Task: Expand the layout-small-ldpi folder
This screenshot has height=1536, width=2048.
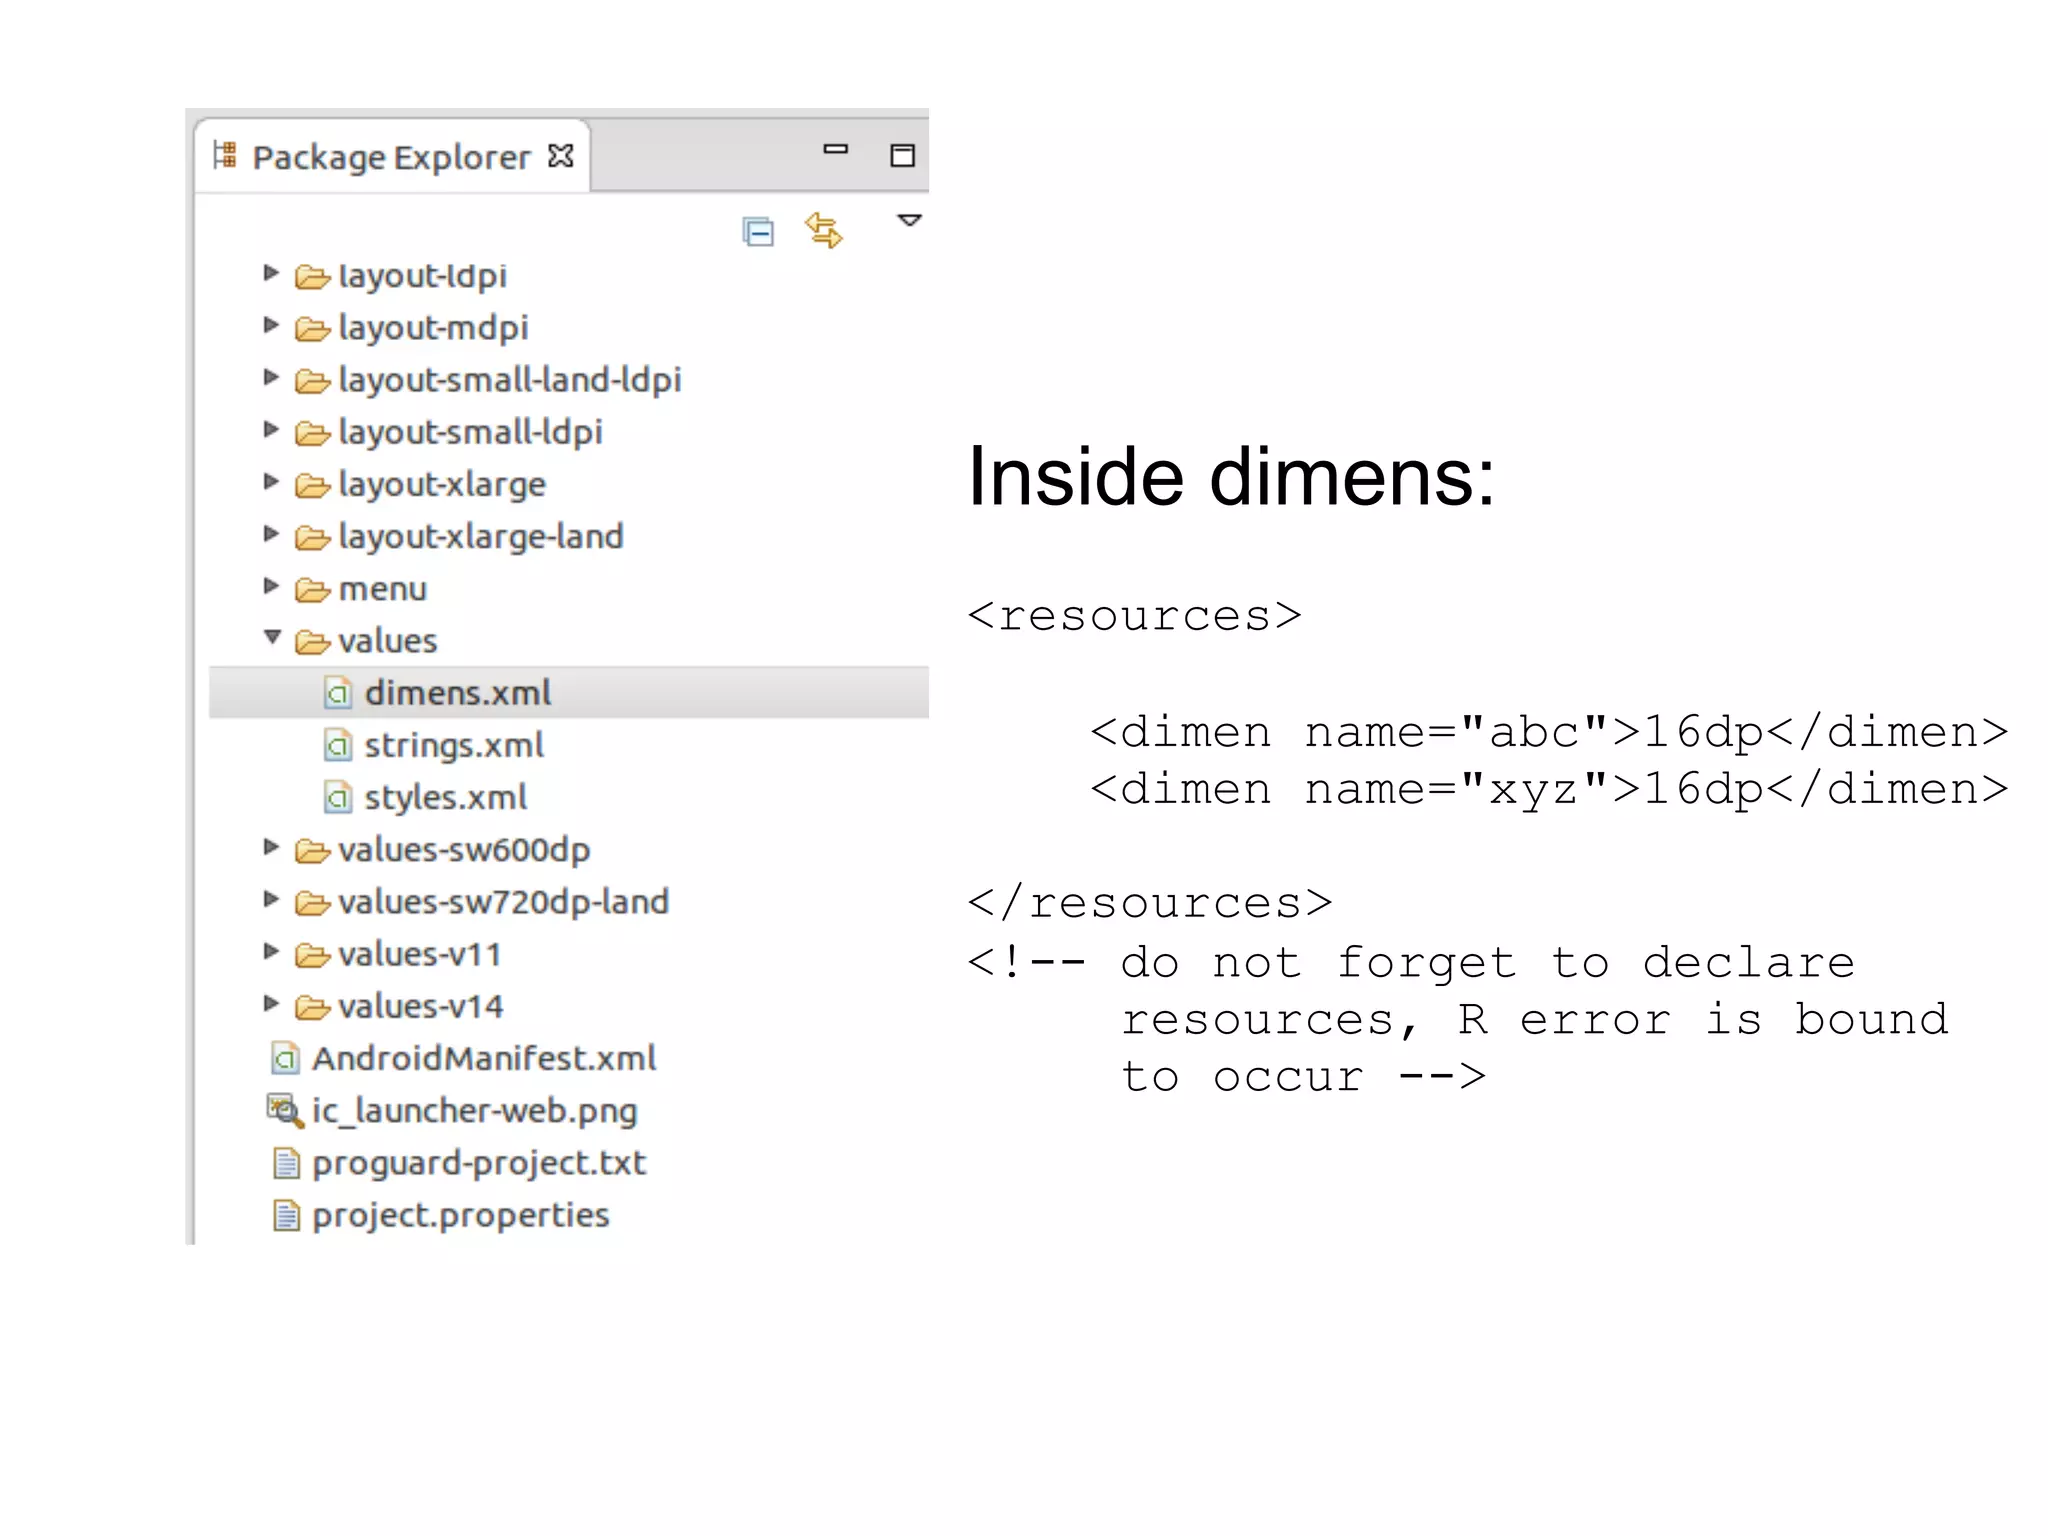Action: 270,429
